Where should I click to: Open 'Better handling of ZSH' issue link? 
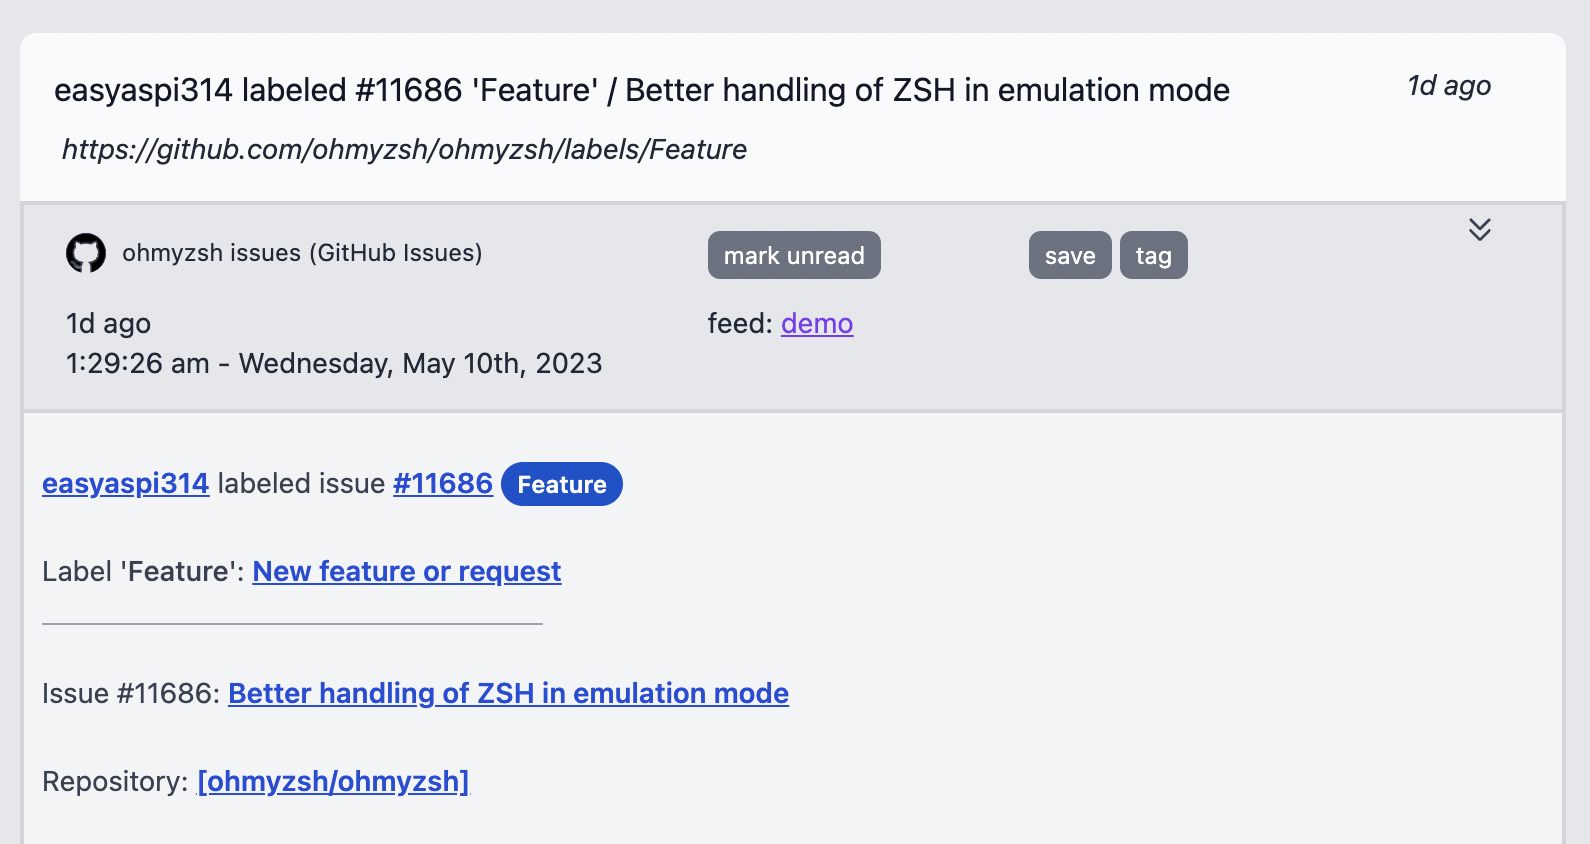[508, 693]
